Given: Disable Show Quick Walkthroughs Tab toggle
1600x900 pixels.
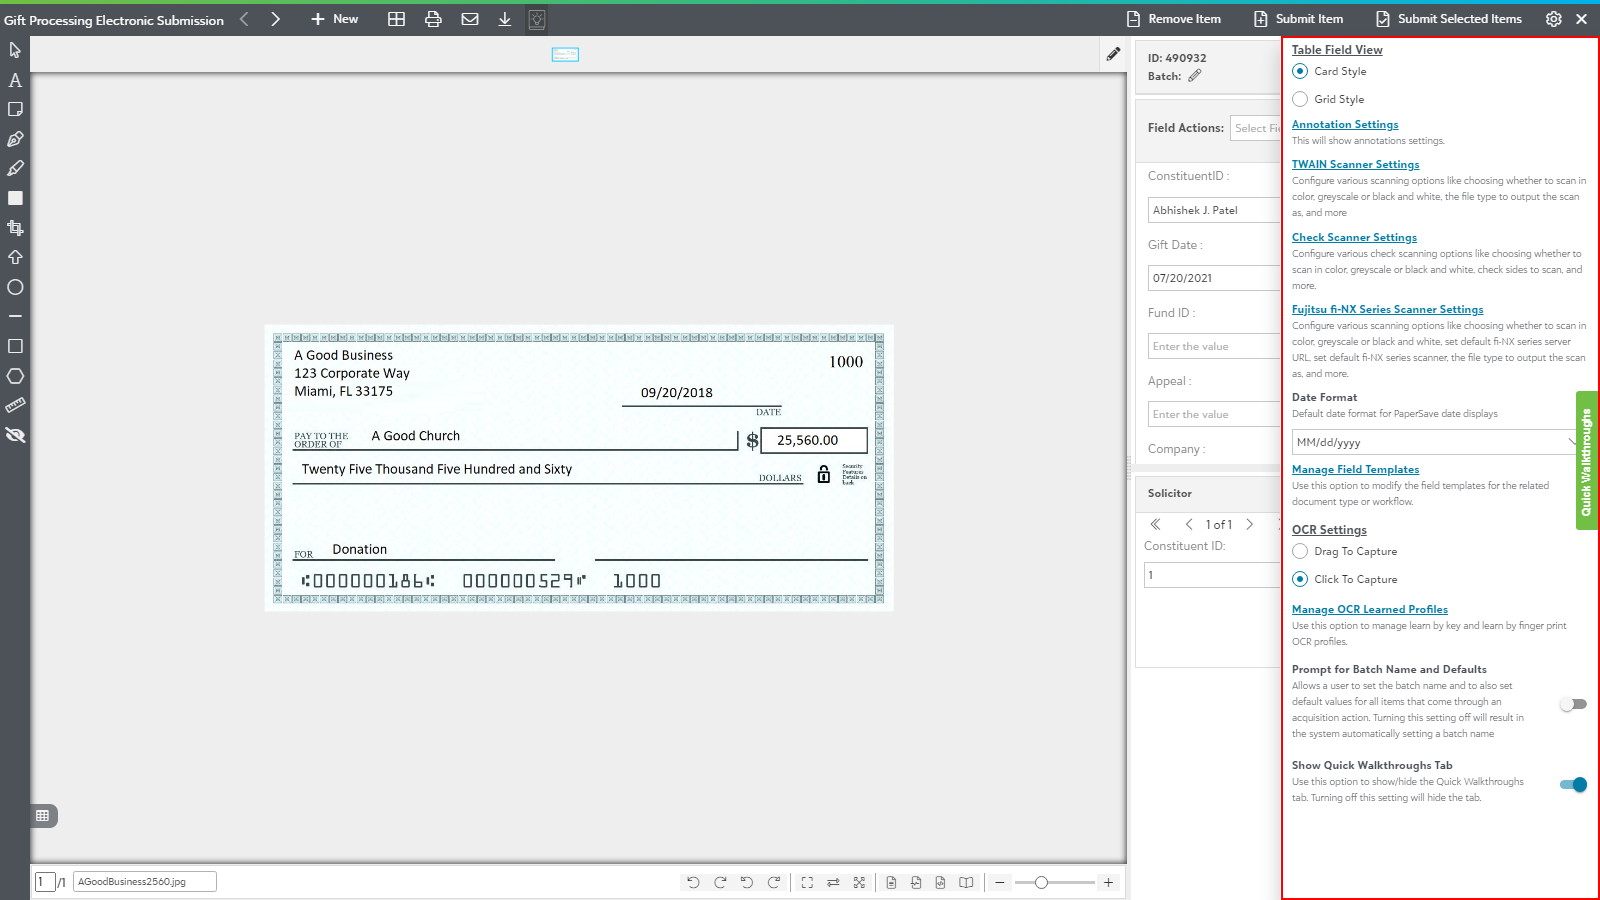Looking at the screenshot, I should [x=1573, y=785].
